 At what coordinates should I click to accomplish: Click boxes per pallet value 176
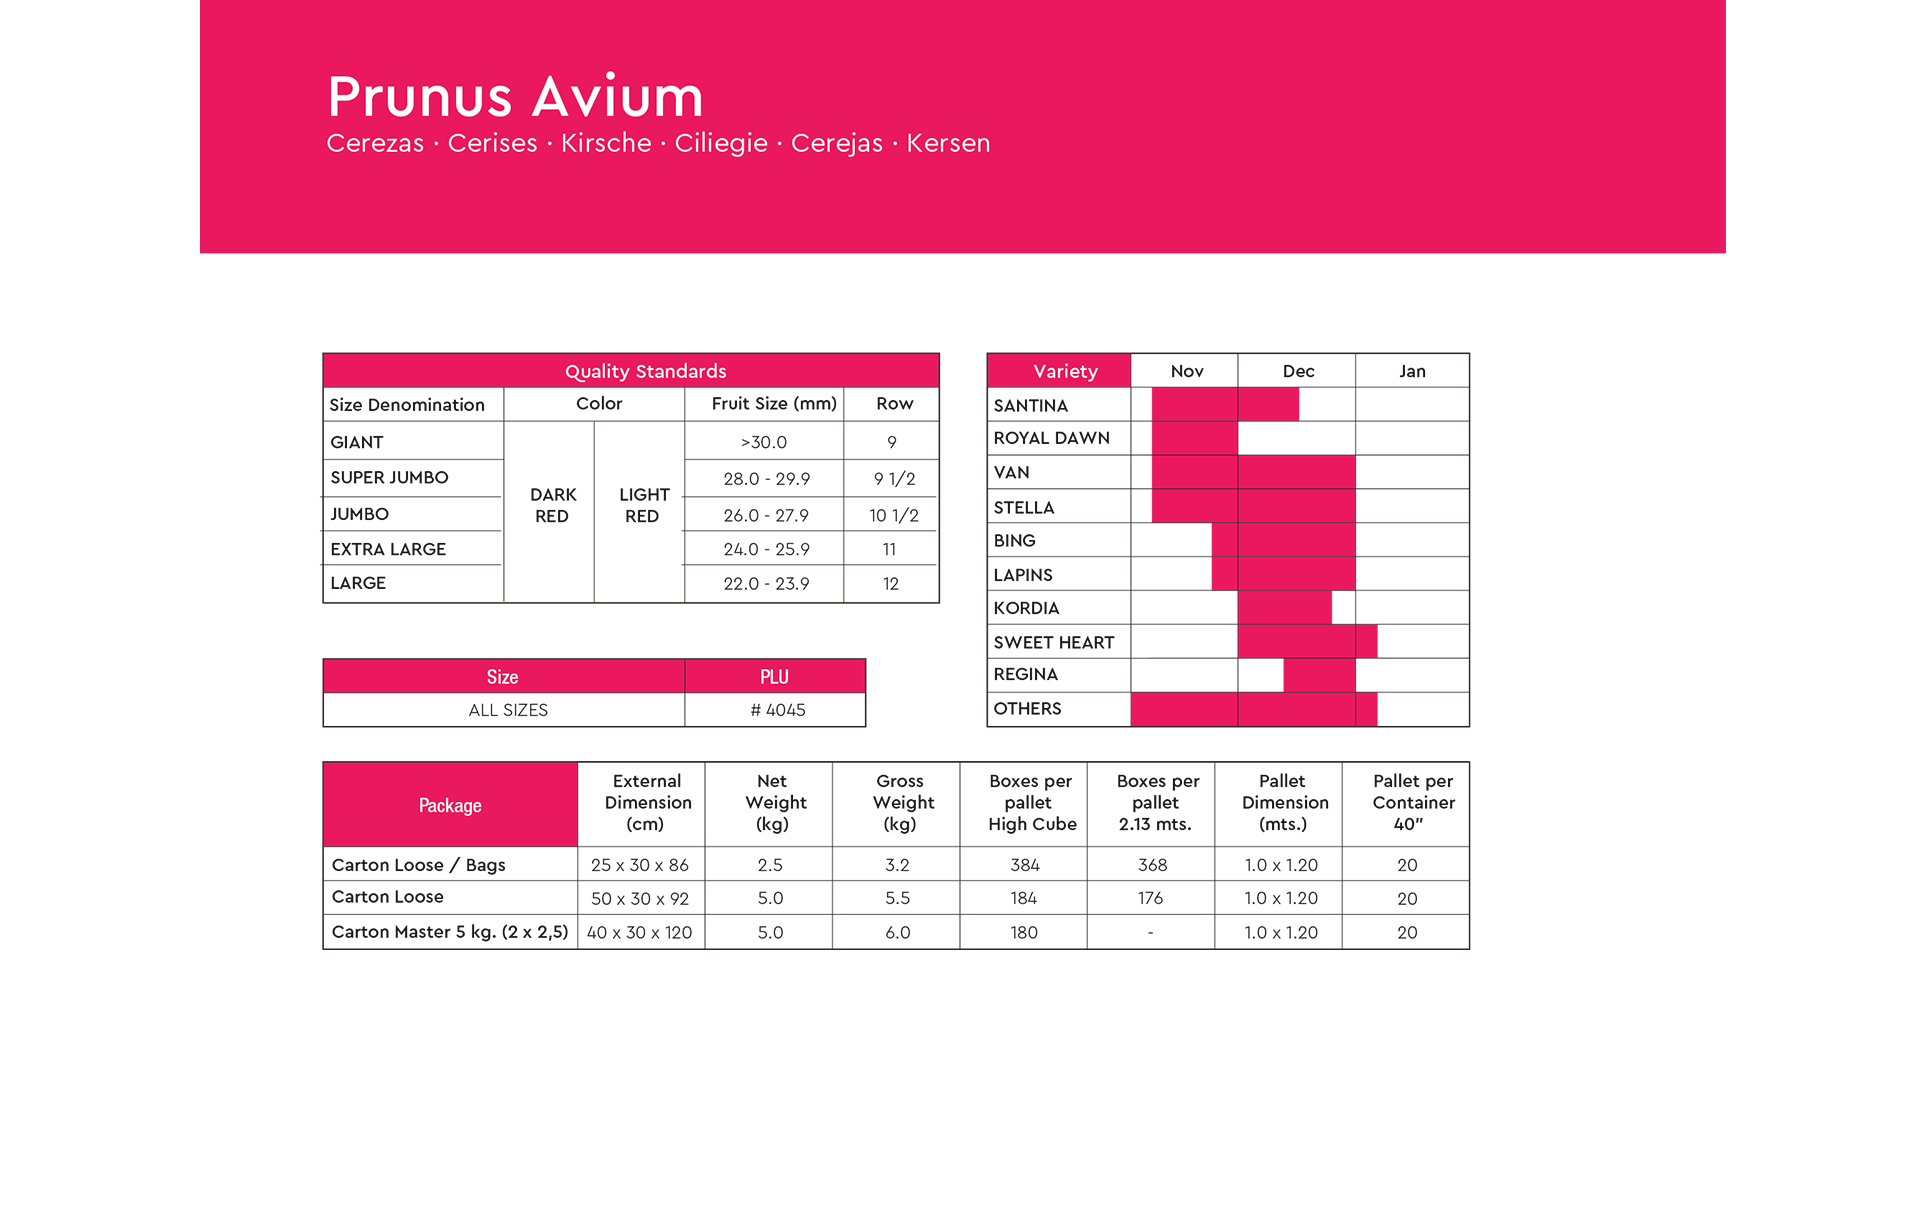coord(1150,898)
